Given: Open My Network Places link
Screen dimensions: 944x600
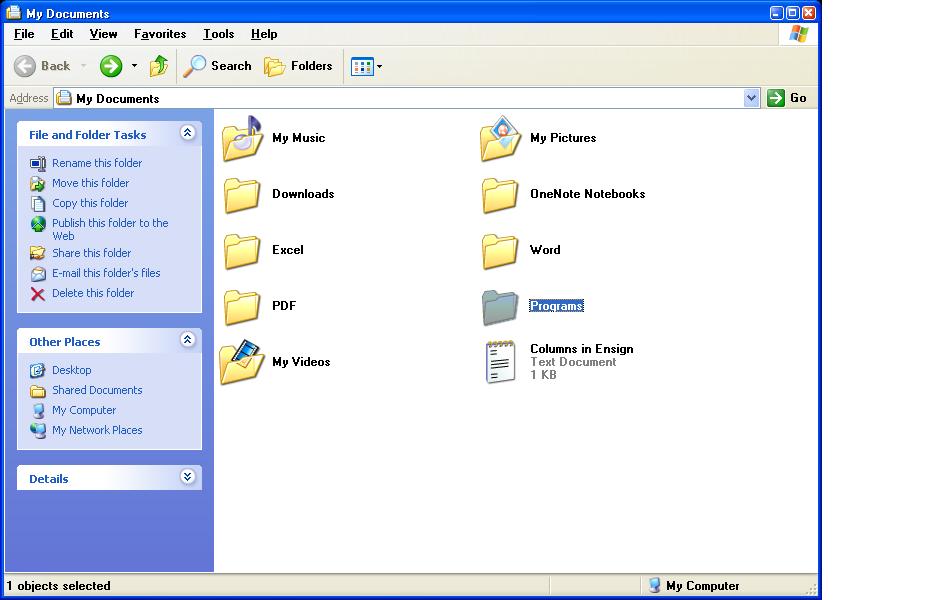Looking at the screenshot, I should click(97, 430).
